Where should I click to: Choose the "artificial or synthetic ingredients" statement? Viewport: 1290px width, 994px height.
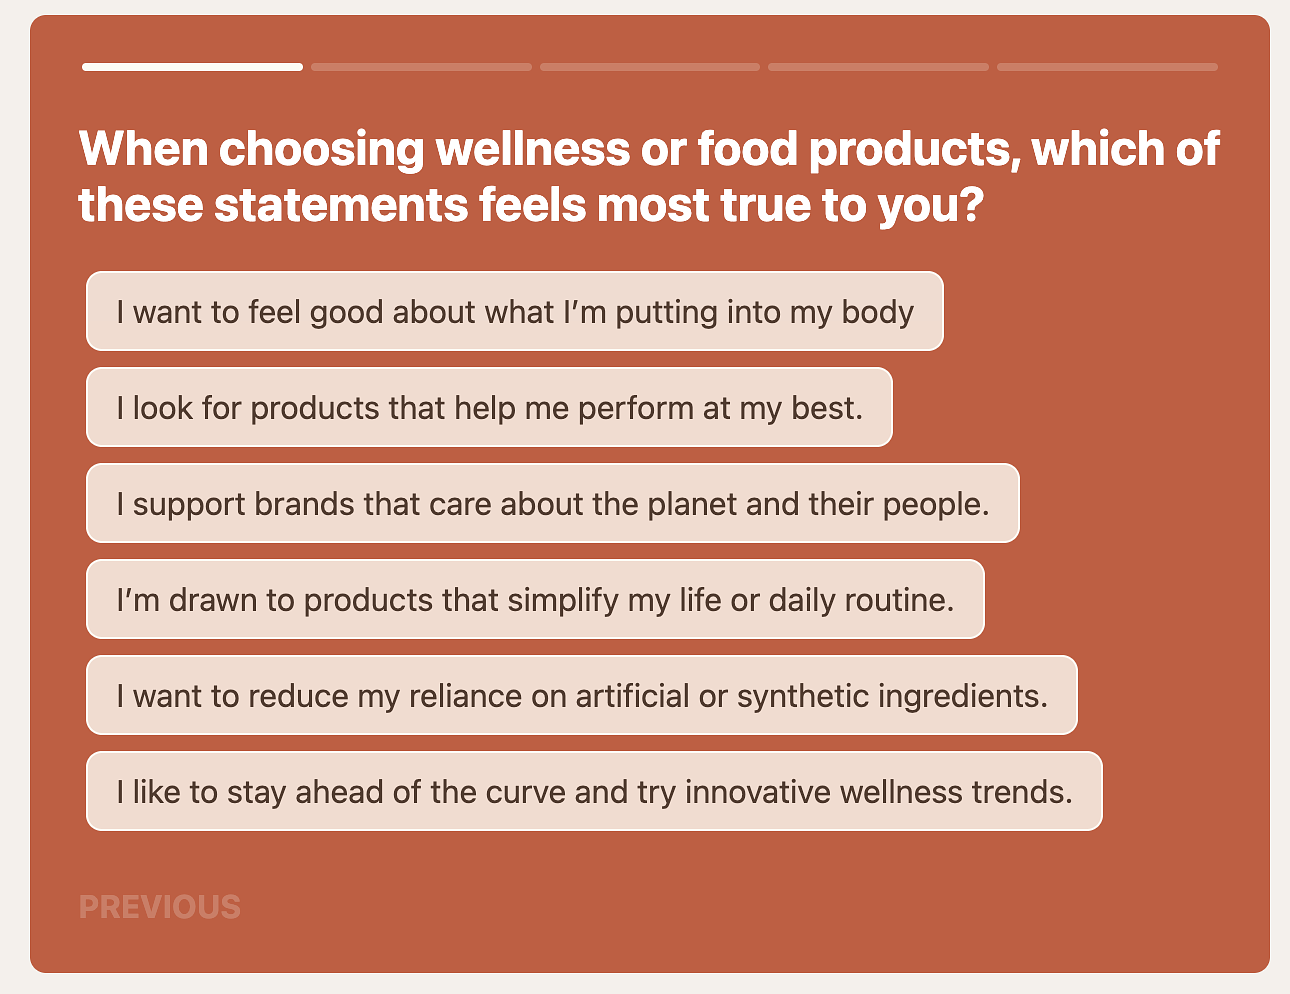582,695
